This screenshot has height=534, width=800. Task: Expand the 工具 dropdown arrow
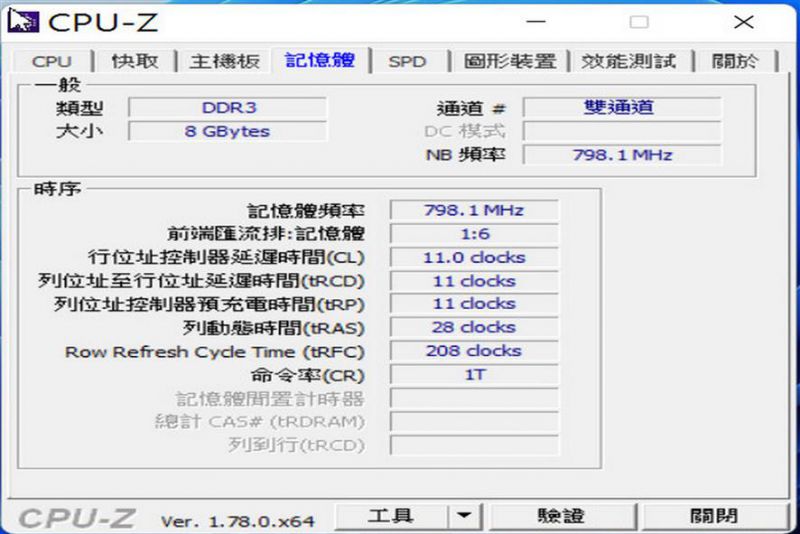[x=464, y=516]
